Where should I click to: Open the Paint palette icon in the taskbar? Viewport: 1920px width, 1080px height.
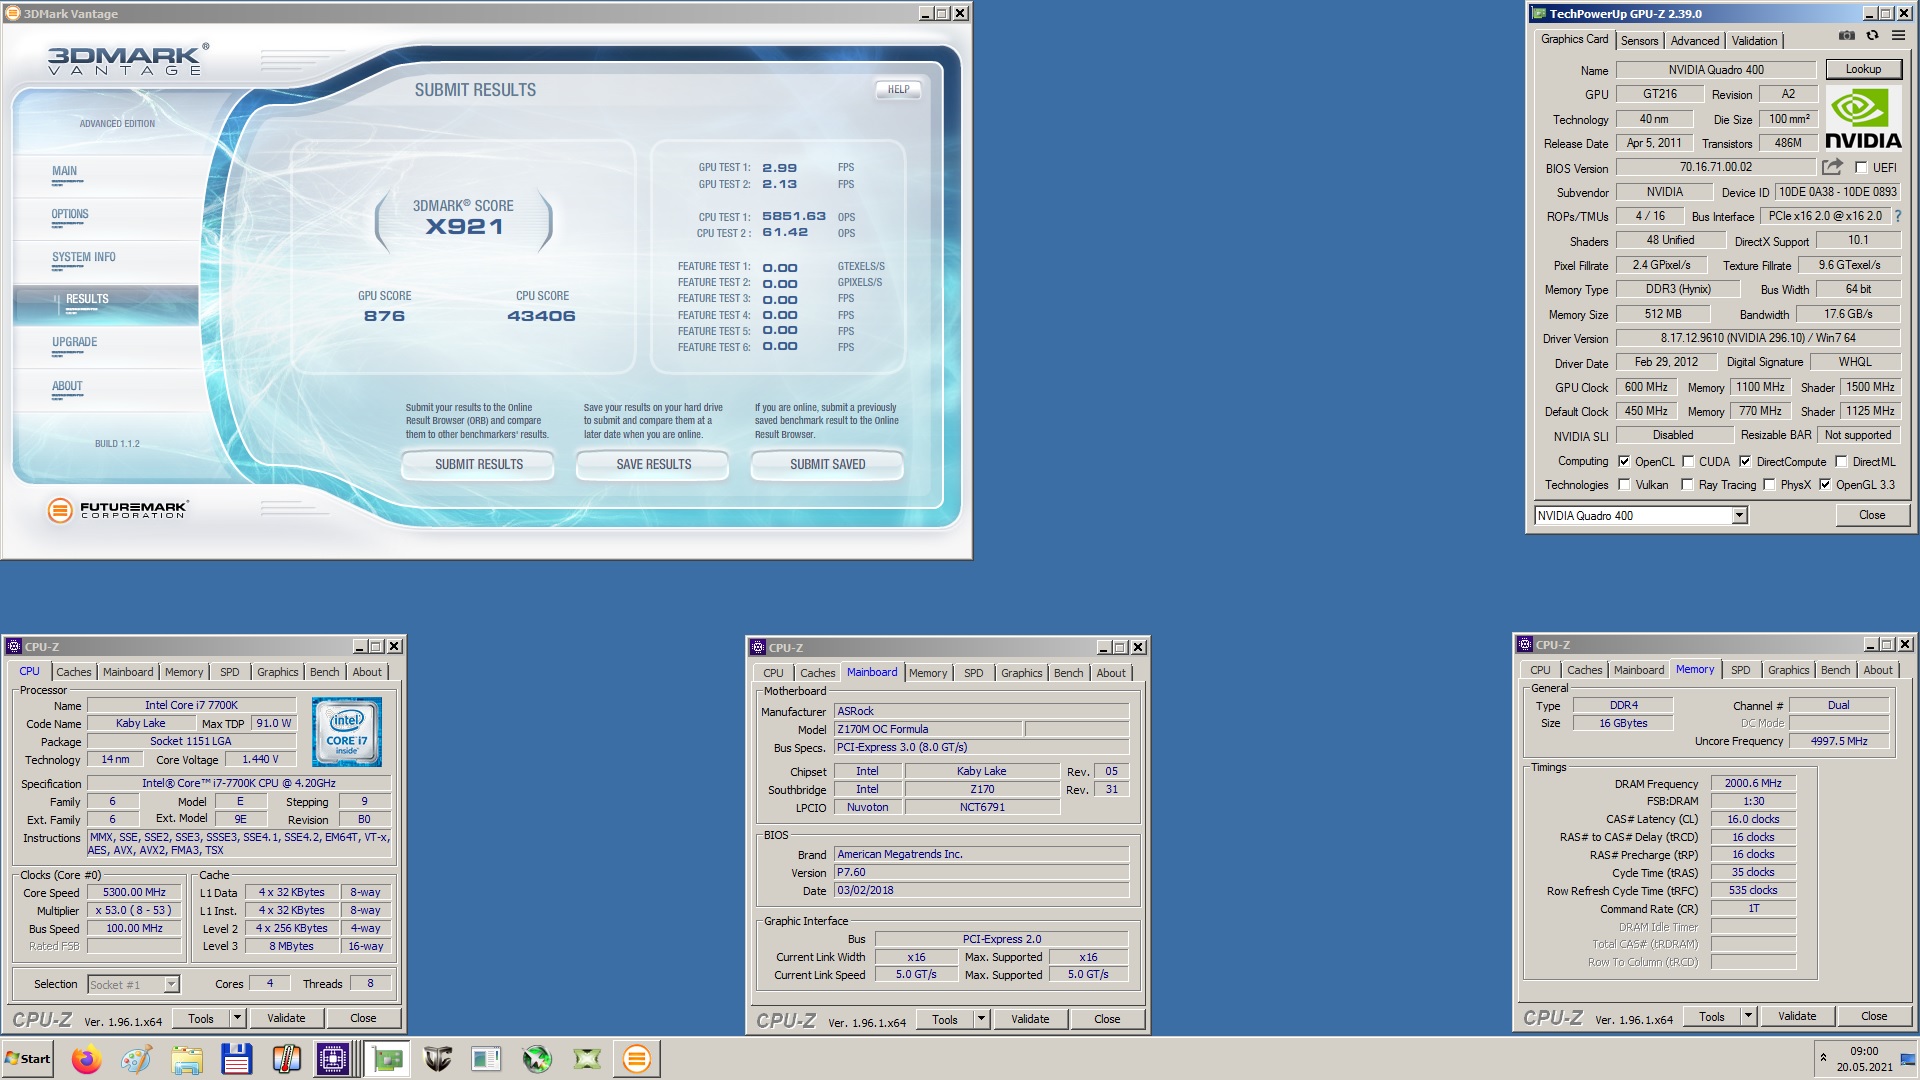[136, 1059]
